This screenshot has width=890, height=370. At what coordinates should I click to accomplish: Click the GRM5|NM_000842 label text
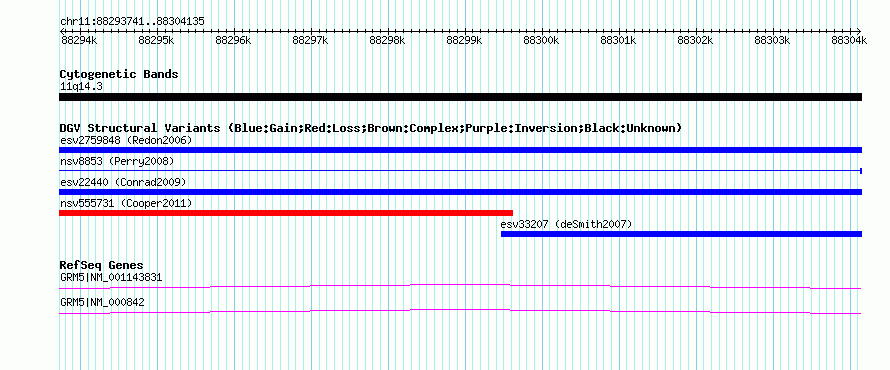click(x=102, y=303)
